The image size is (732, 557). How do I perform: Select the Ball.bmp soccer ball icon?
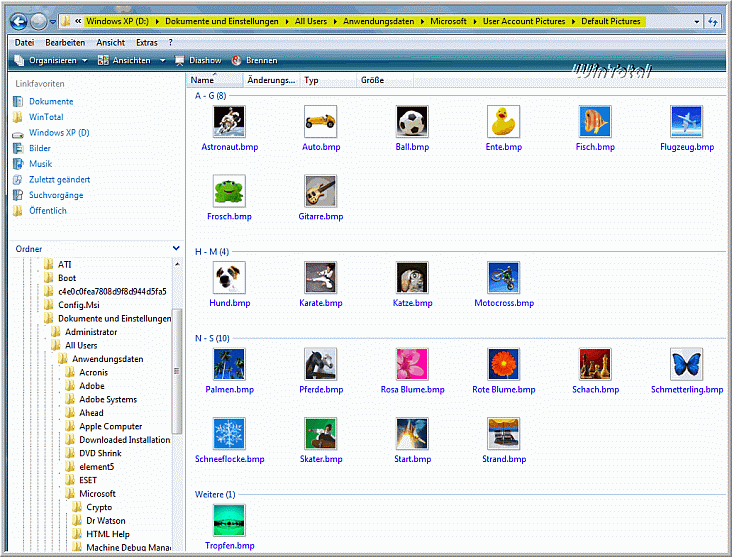pos(412,121)
